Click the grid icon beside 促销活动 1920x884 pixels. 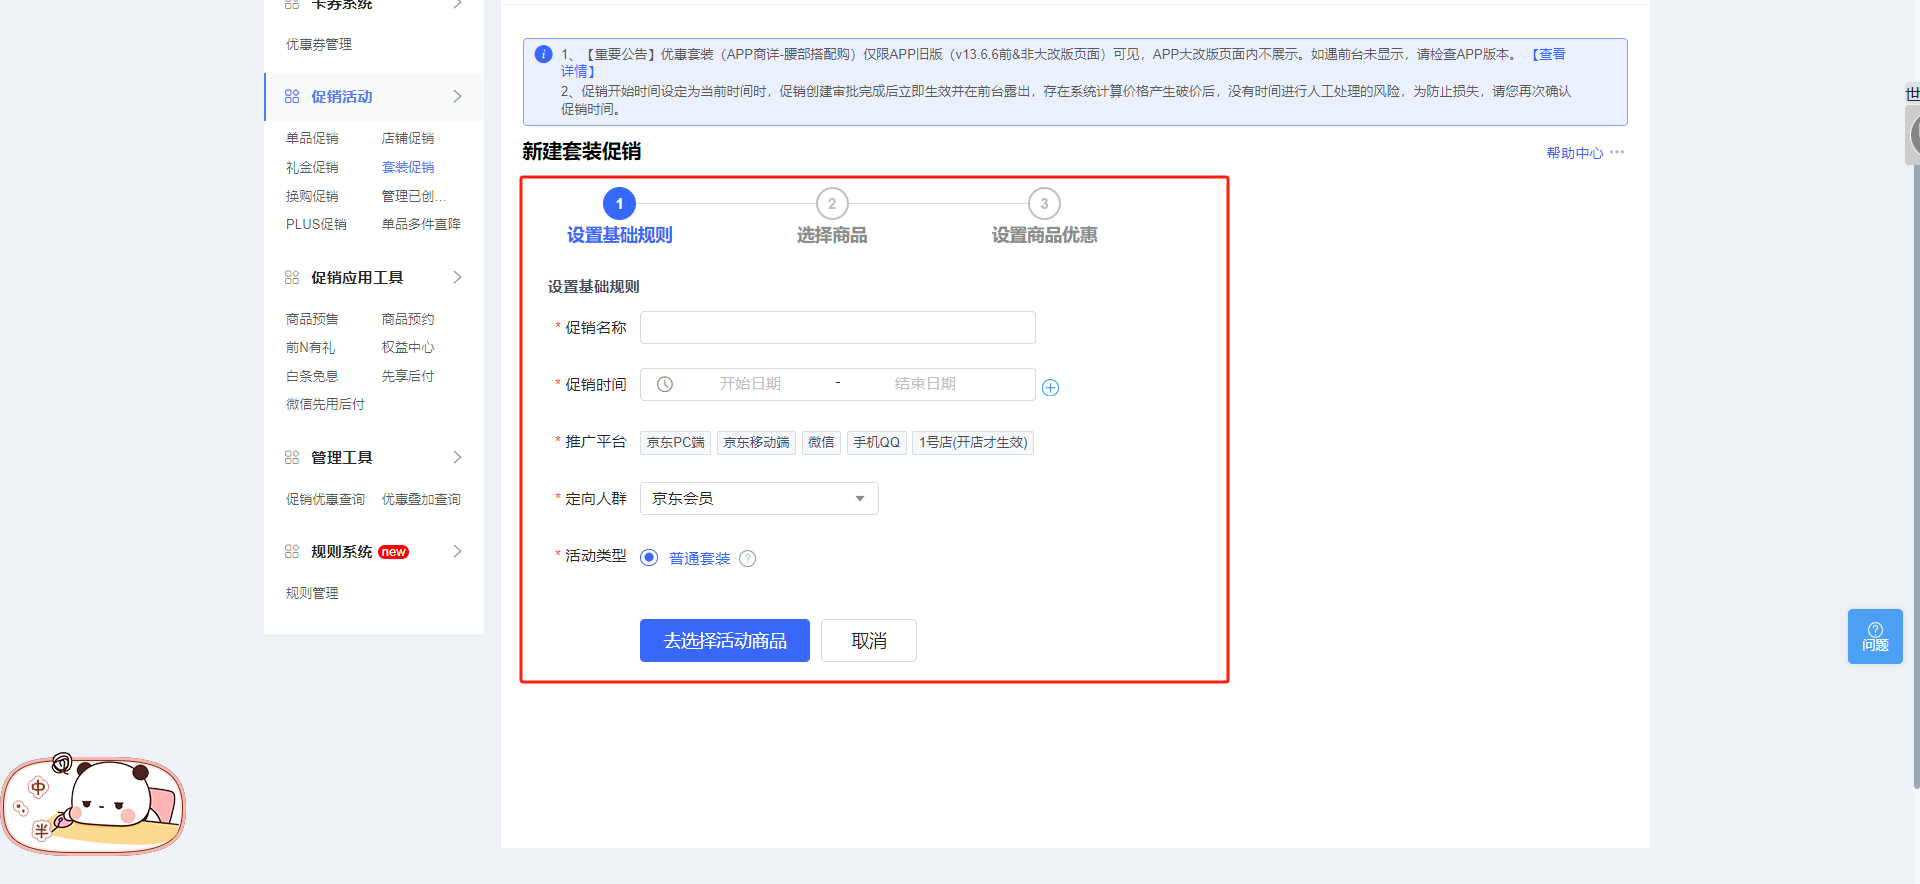(x=292, y=97)
